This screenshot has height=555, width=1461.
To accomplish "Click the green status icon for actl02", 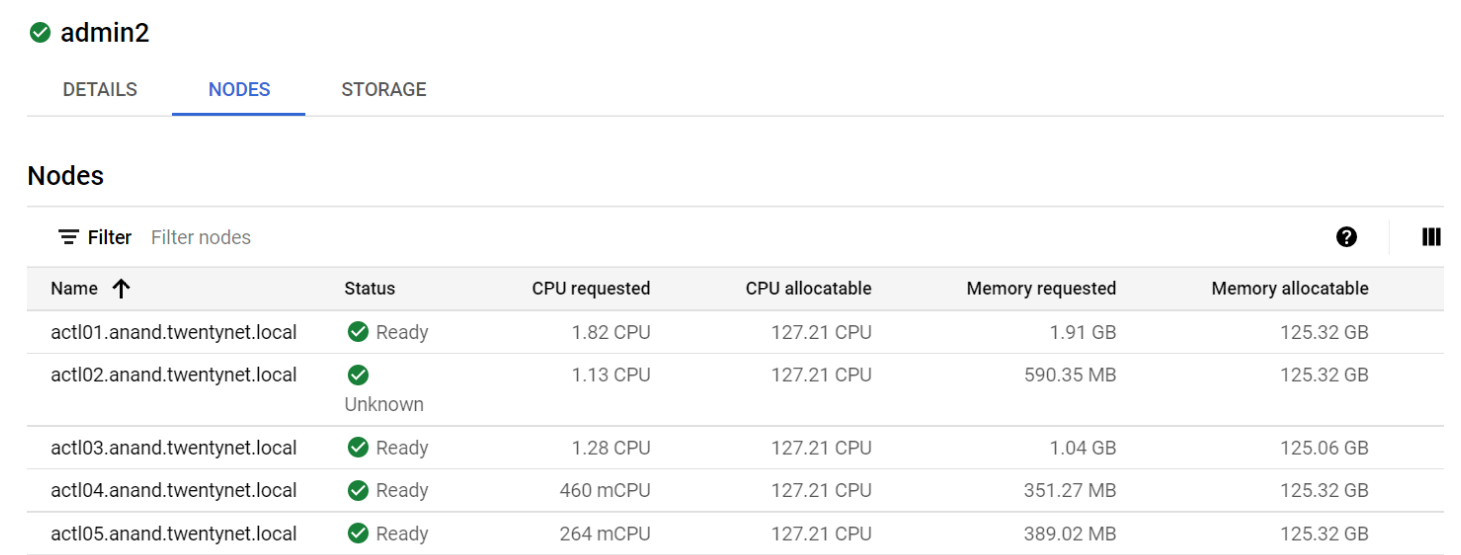I will click(x=358, y=375).
